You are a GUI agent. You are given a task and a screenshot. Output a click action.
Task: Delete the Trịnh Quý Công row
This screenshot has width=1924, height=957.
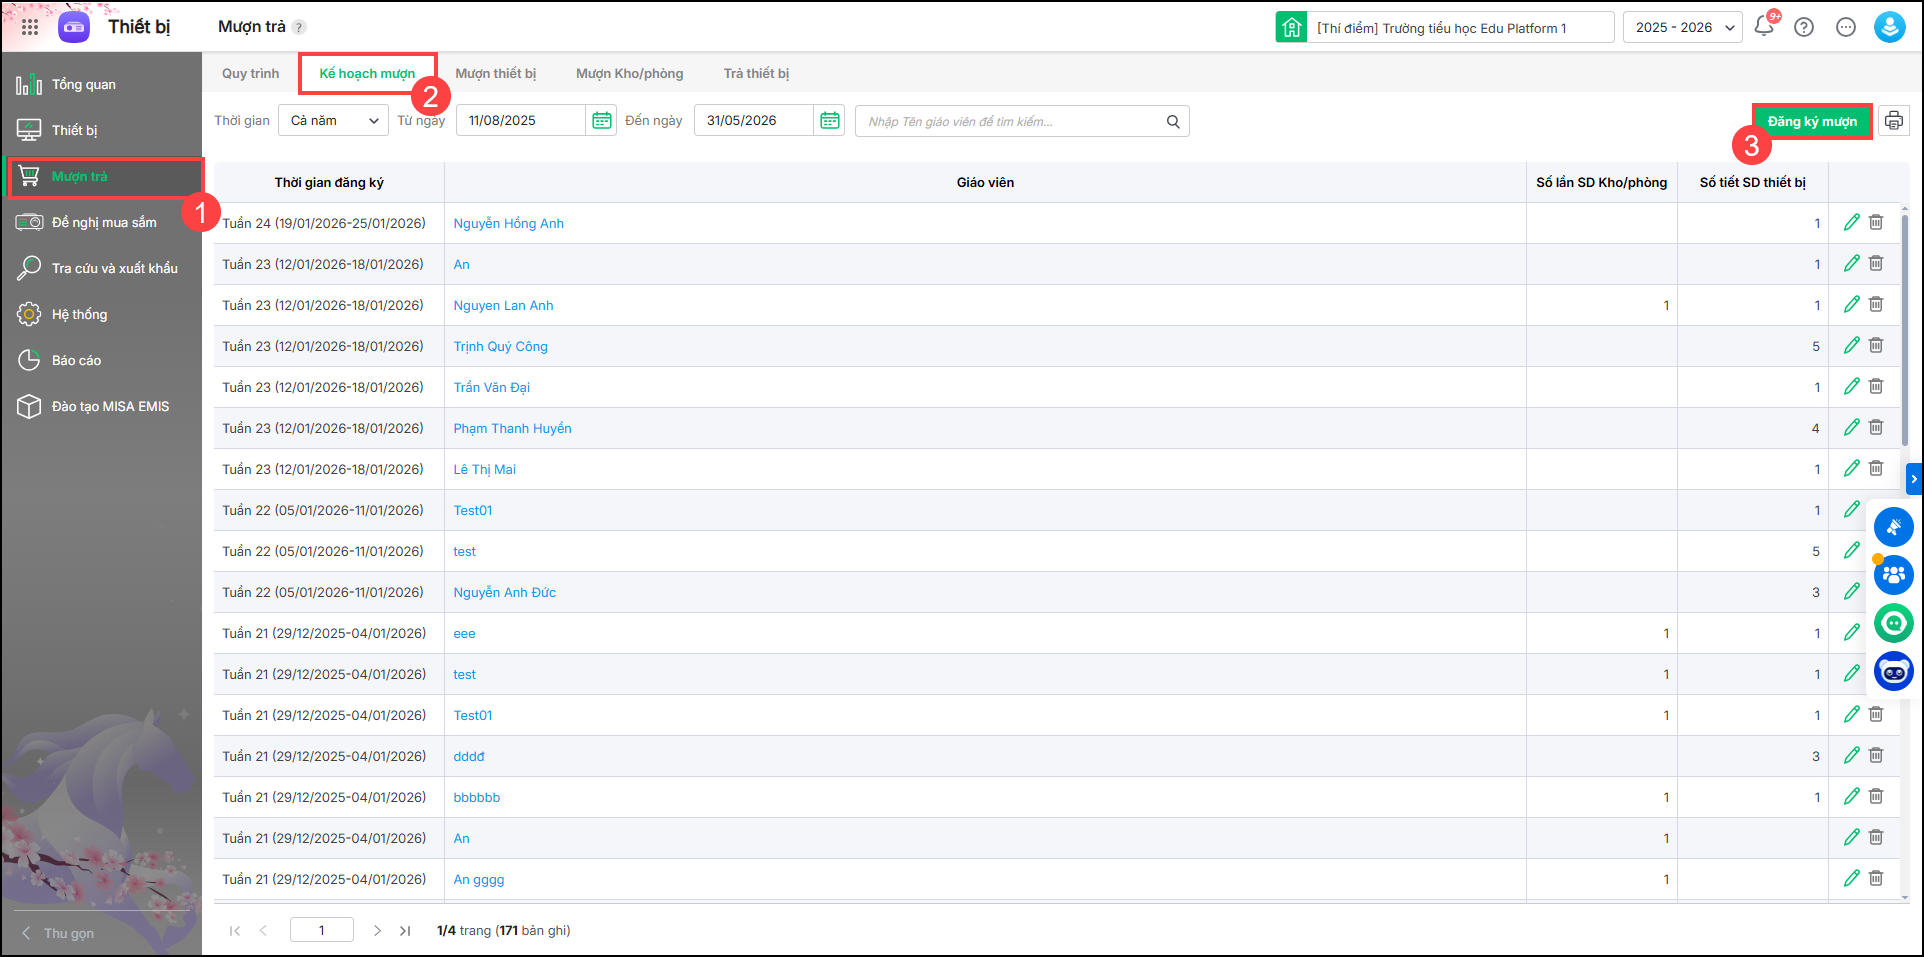click(1876, 345)
